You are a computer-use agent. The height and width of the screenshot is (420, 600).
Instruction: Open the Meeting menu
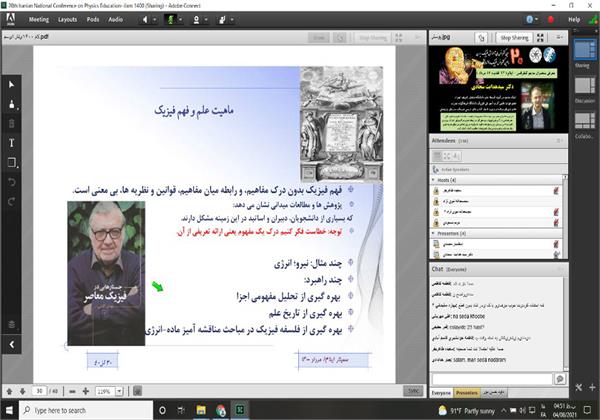click(x=38, y=19)
